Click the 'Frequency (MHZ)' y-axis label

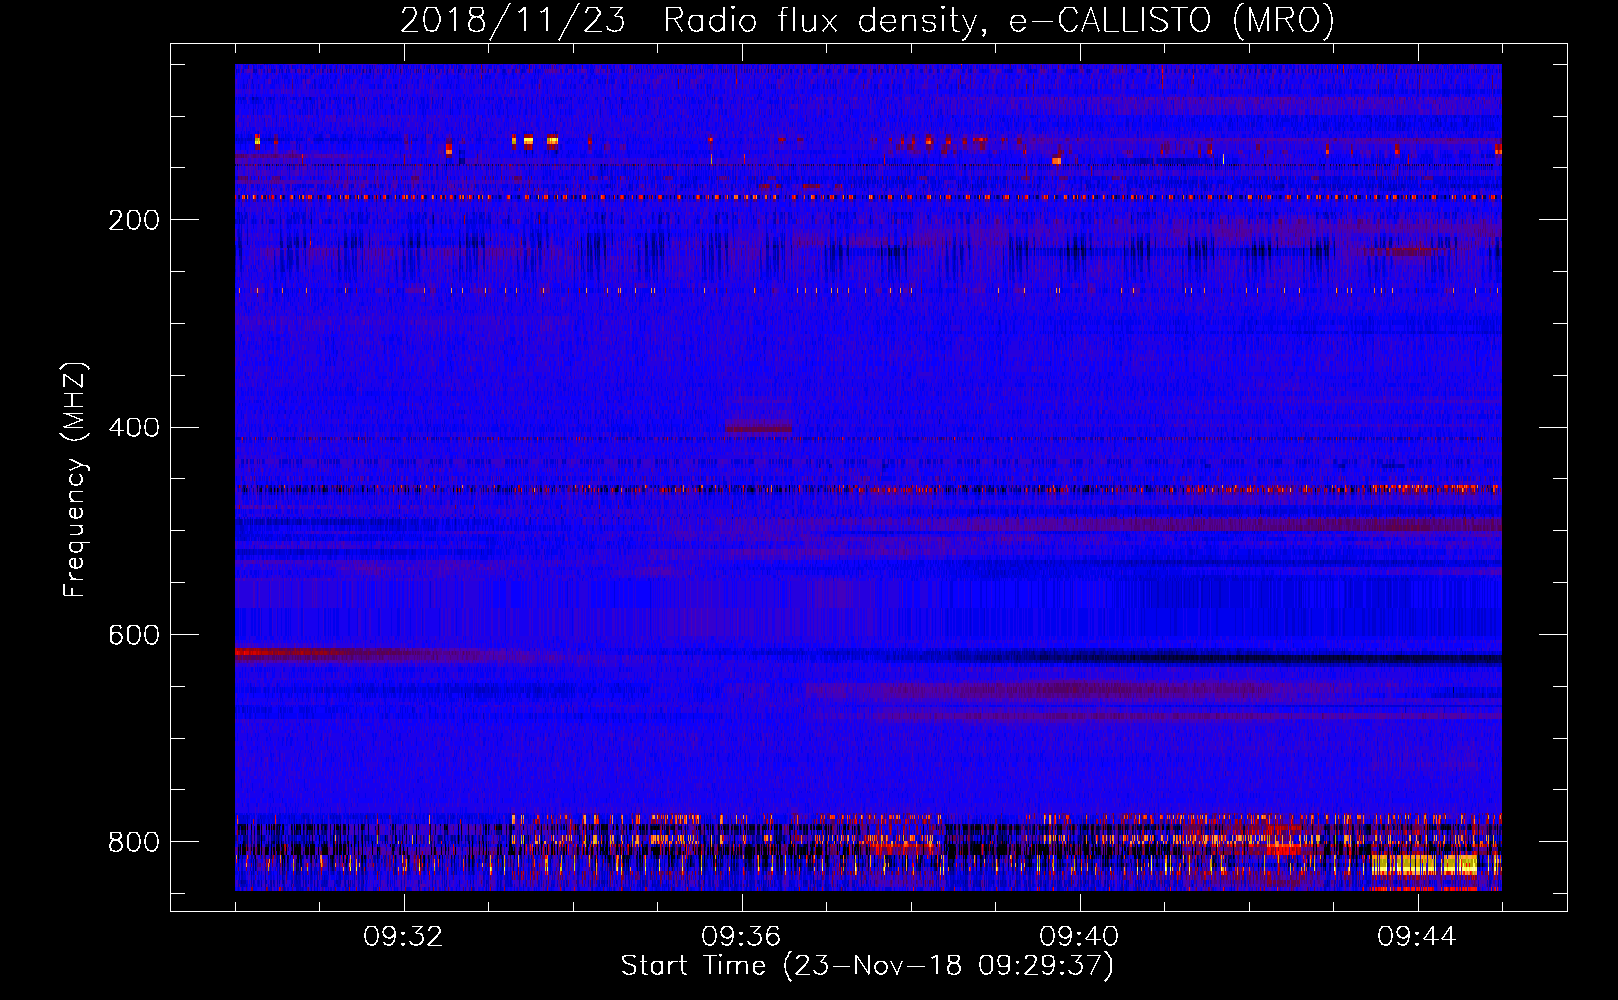[x=75, y=480]
